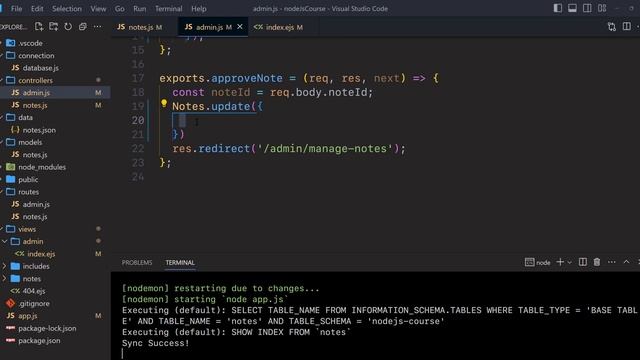Split the terminal pane
640x360 pixels.
pos(583,262)
